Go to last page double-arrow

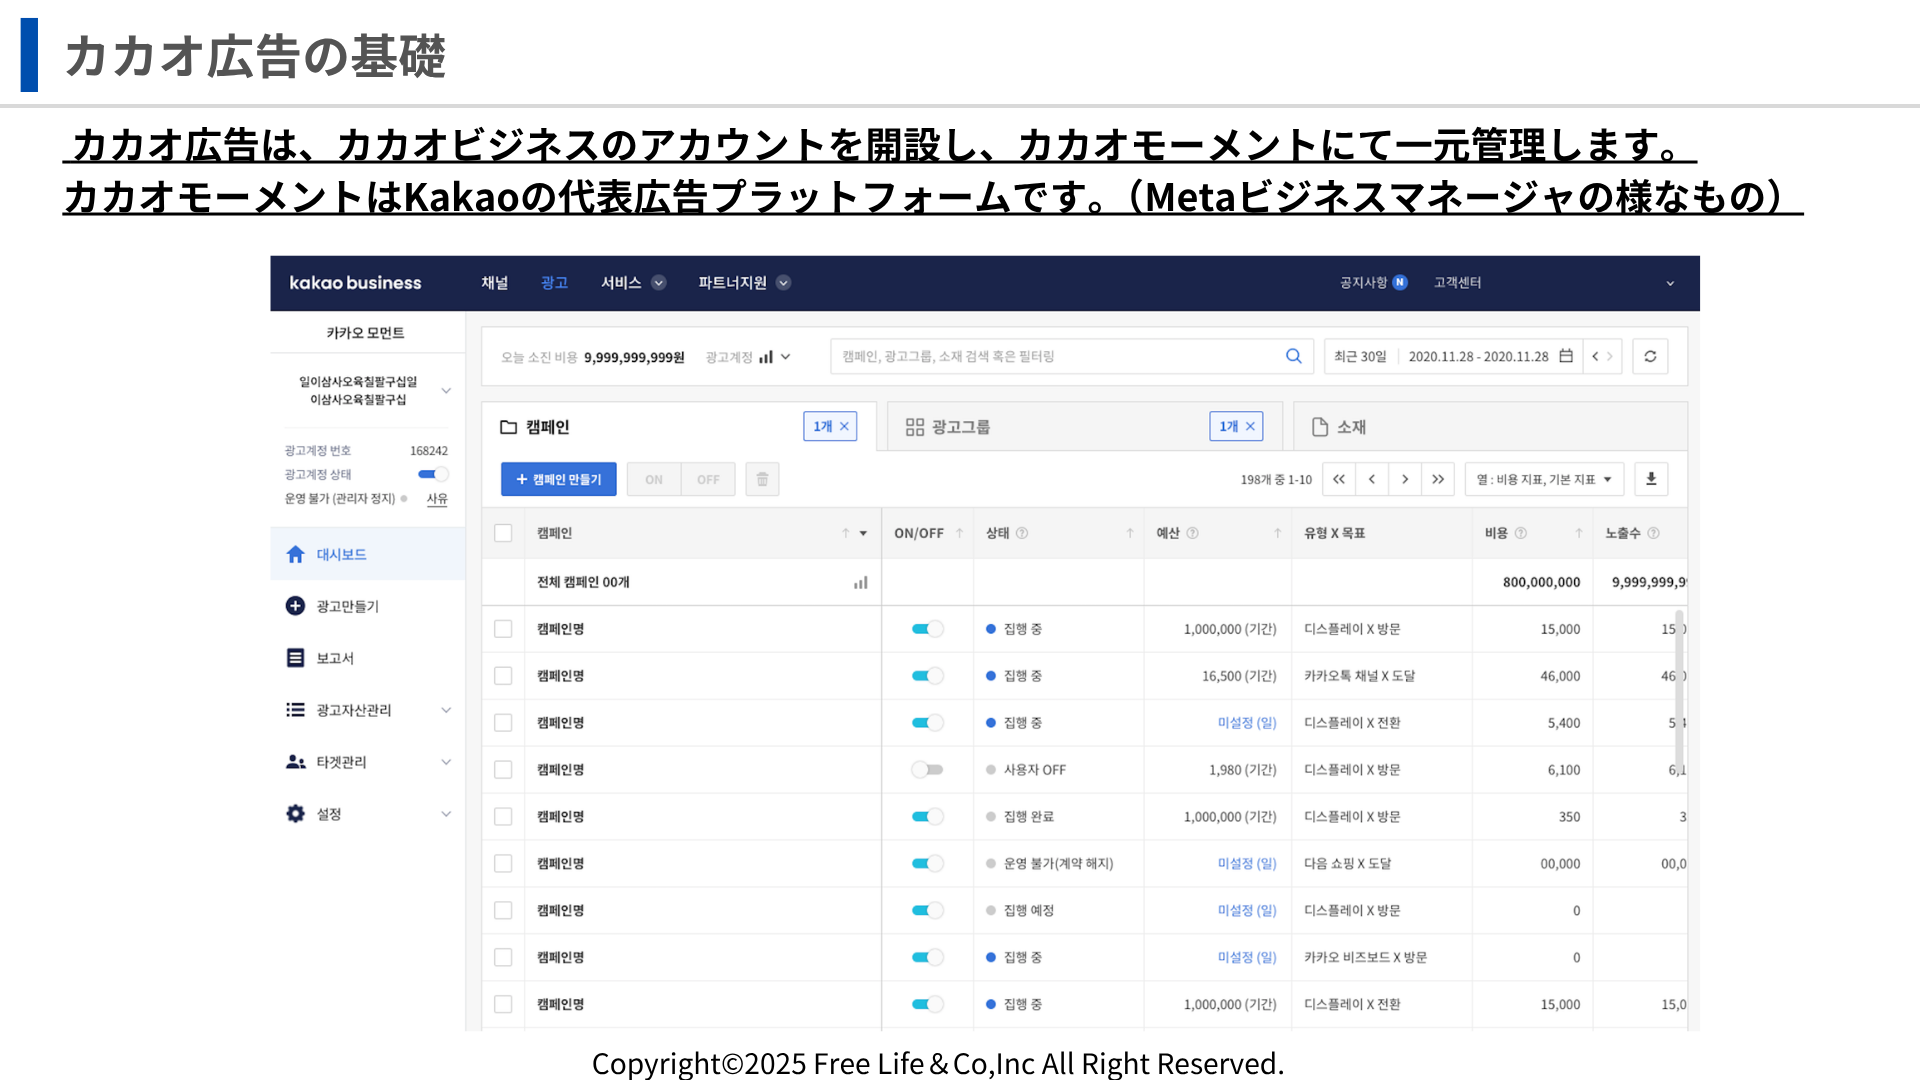click(x=1437, y=479)
